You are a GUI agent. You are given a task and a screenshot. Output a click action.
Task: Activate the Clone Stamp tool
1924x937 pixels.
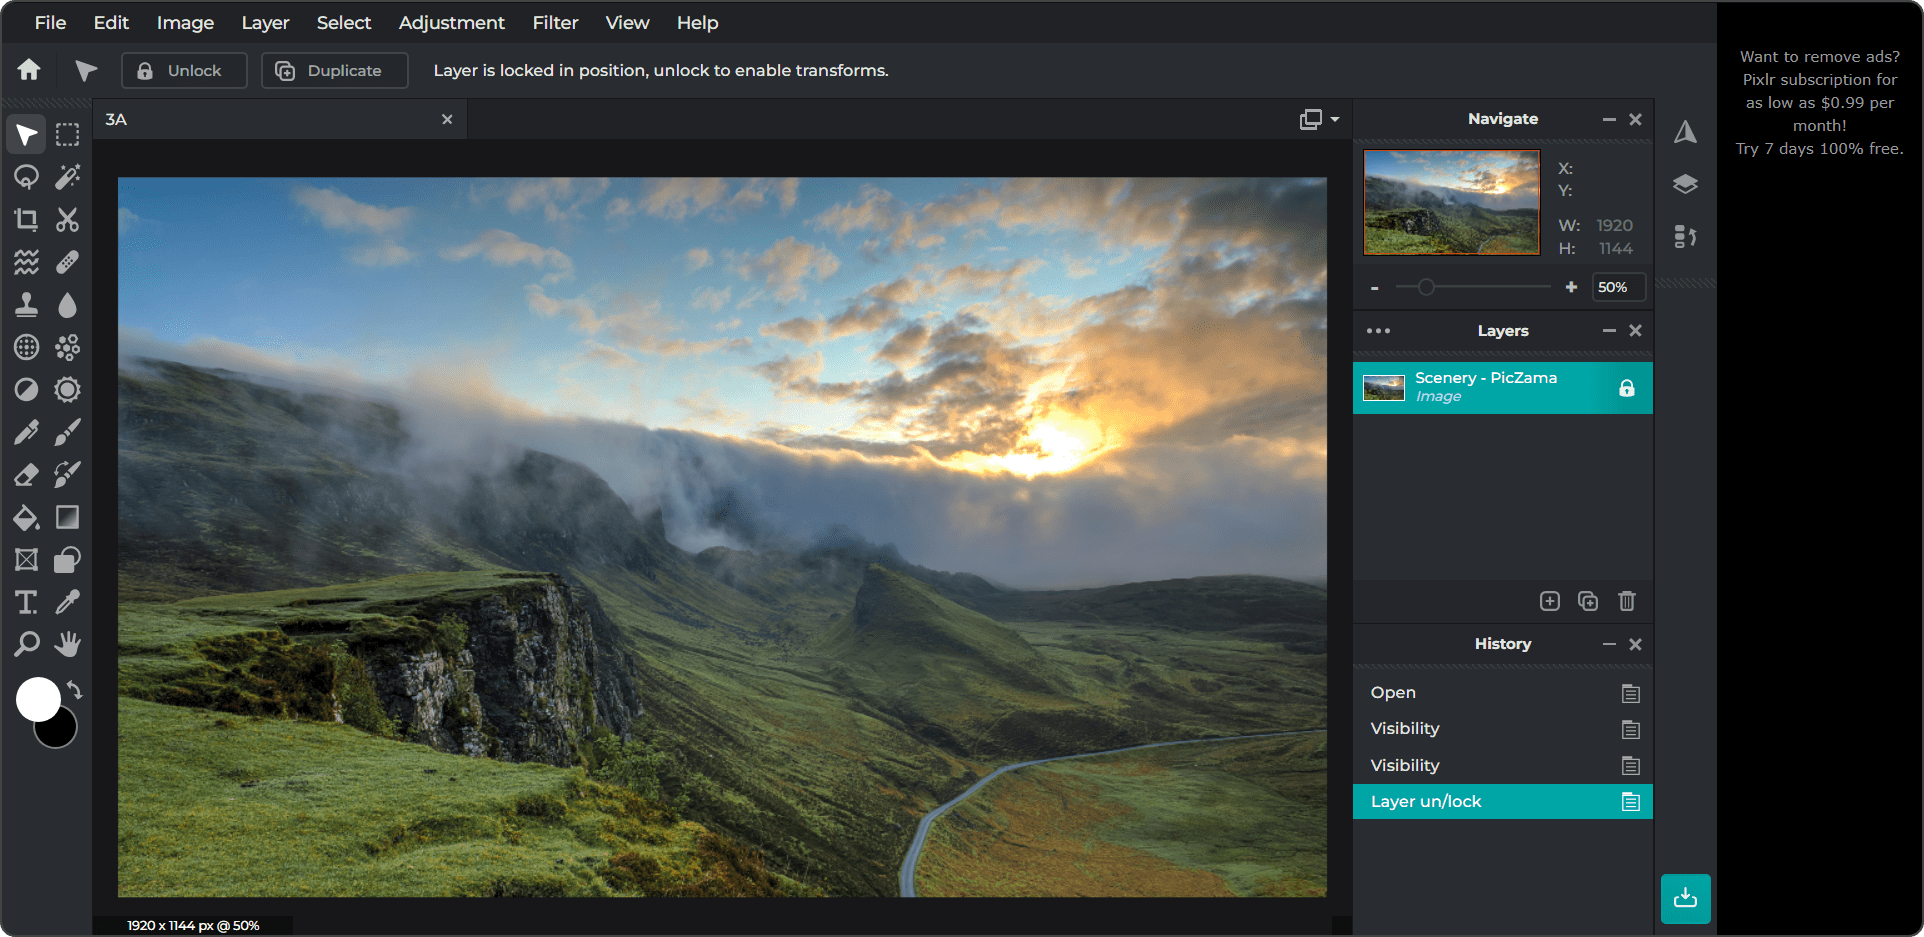(x=26, y=305)
